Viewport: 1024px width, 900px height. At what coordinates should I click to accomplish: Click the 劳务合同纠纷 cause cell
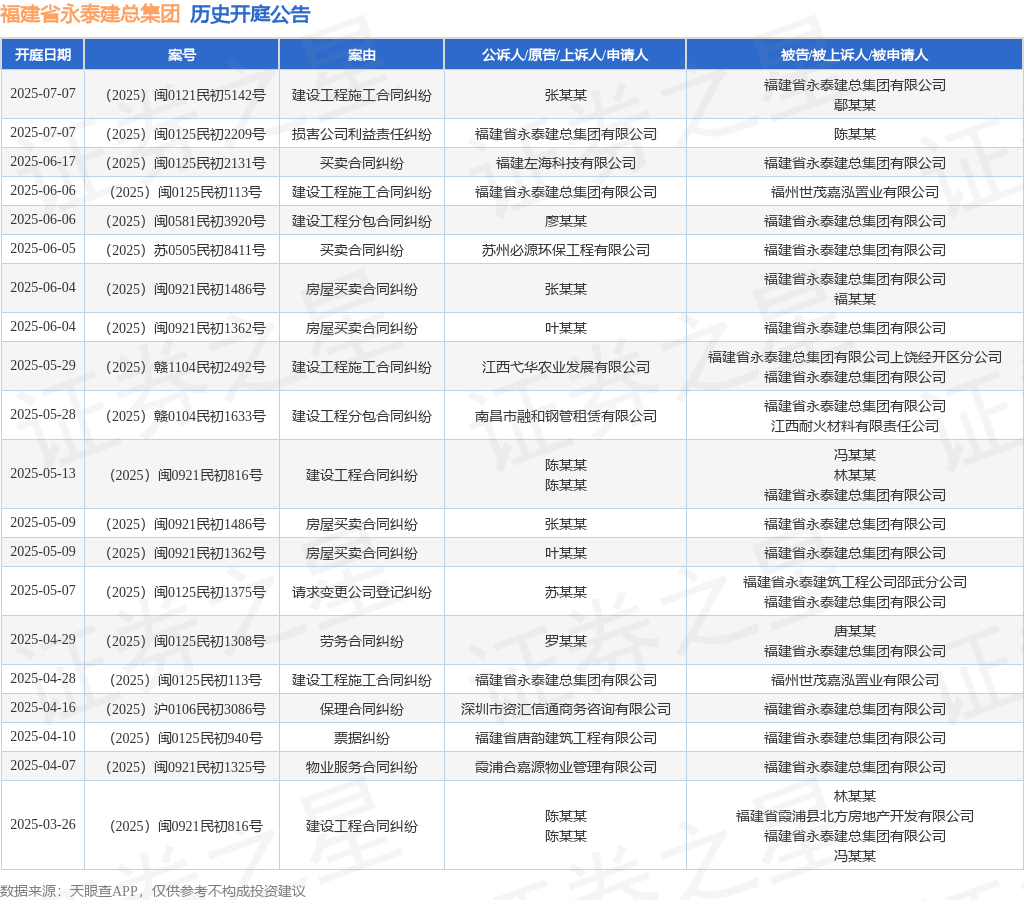(x=362, y=641)
